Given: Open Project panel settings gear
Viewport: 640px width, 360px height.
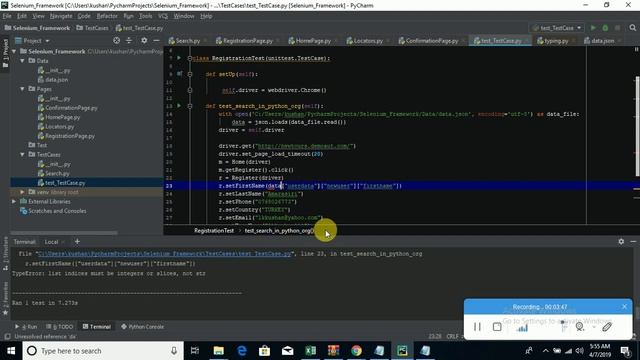Looking at the screenshot, I should coord(144,40).
